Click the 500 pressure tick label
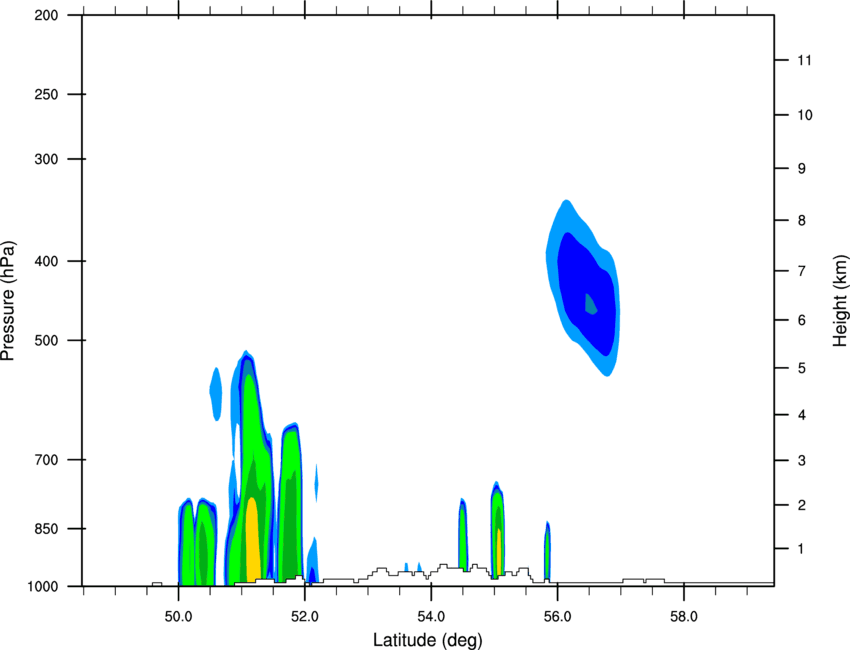This screenshot has width=850, height=650. pyautogui.click(x=46, y=340)
